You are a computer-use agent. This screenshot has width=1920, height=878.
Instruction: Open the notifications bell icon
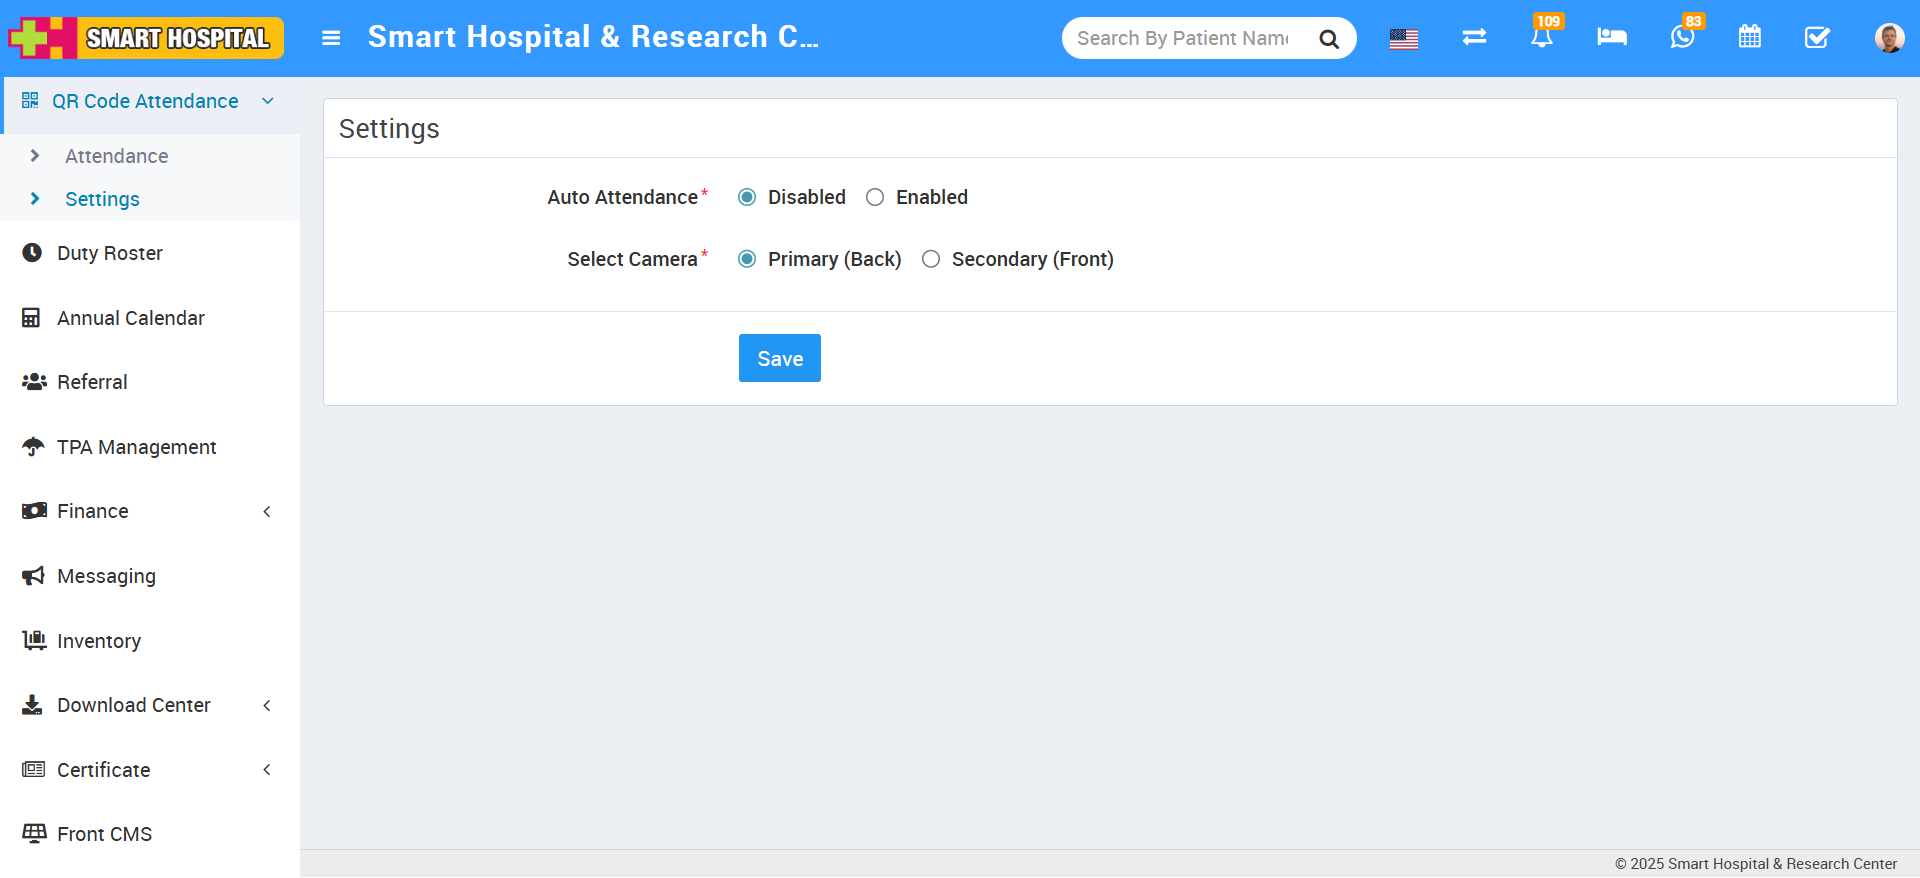[1542, 38]
